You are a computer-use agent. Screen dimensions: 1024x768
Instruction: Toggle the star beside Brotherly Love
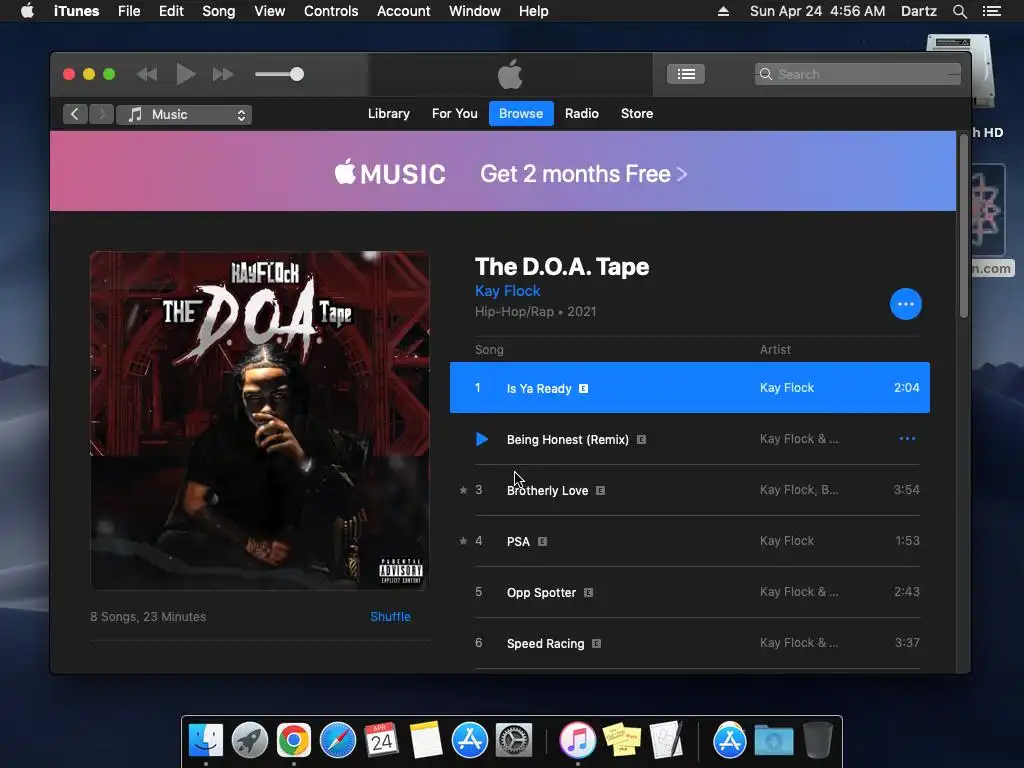point(463,490)
